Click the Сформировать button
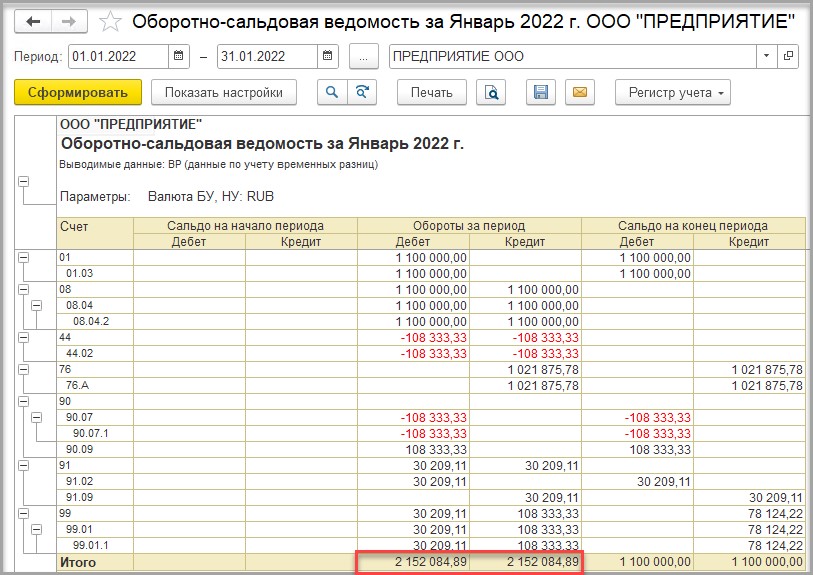 [78, 92]
